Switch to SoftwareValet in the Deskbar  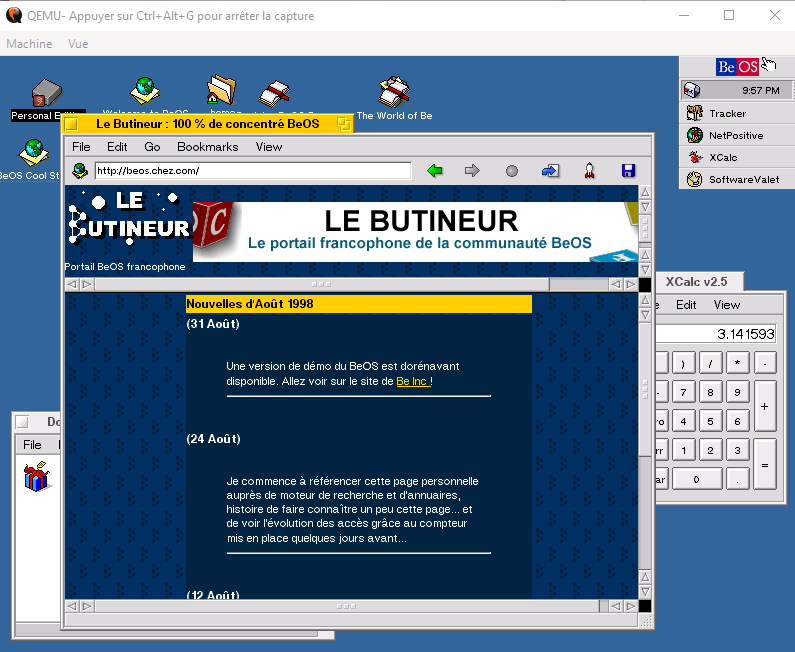click(737, 179)
